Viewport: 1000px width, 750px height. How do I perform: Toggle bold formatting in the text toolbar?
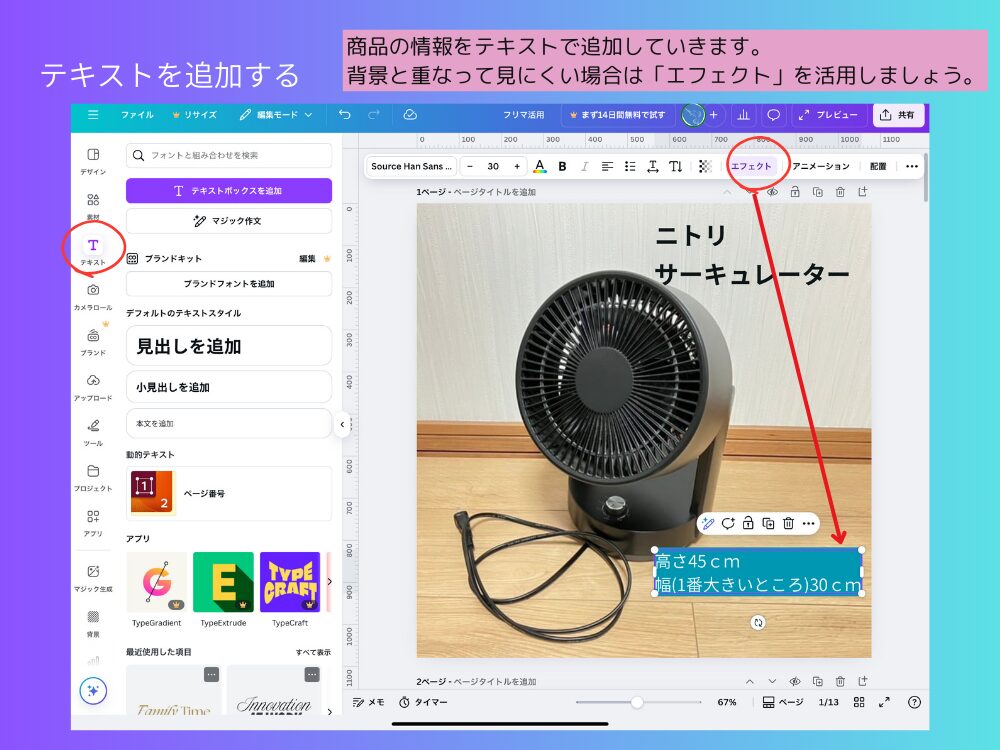pos(563,166)
